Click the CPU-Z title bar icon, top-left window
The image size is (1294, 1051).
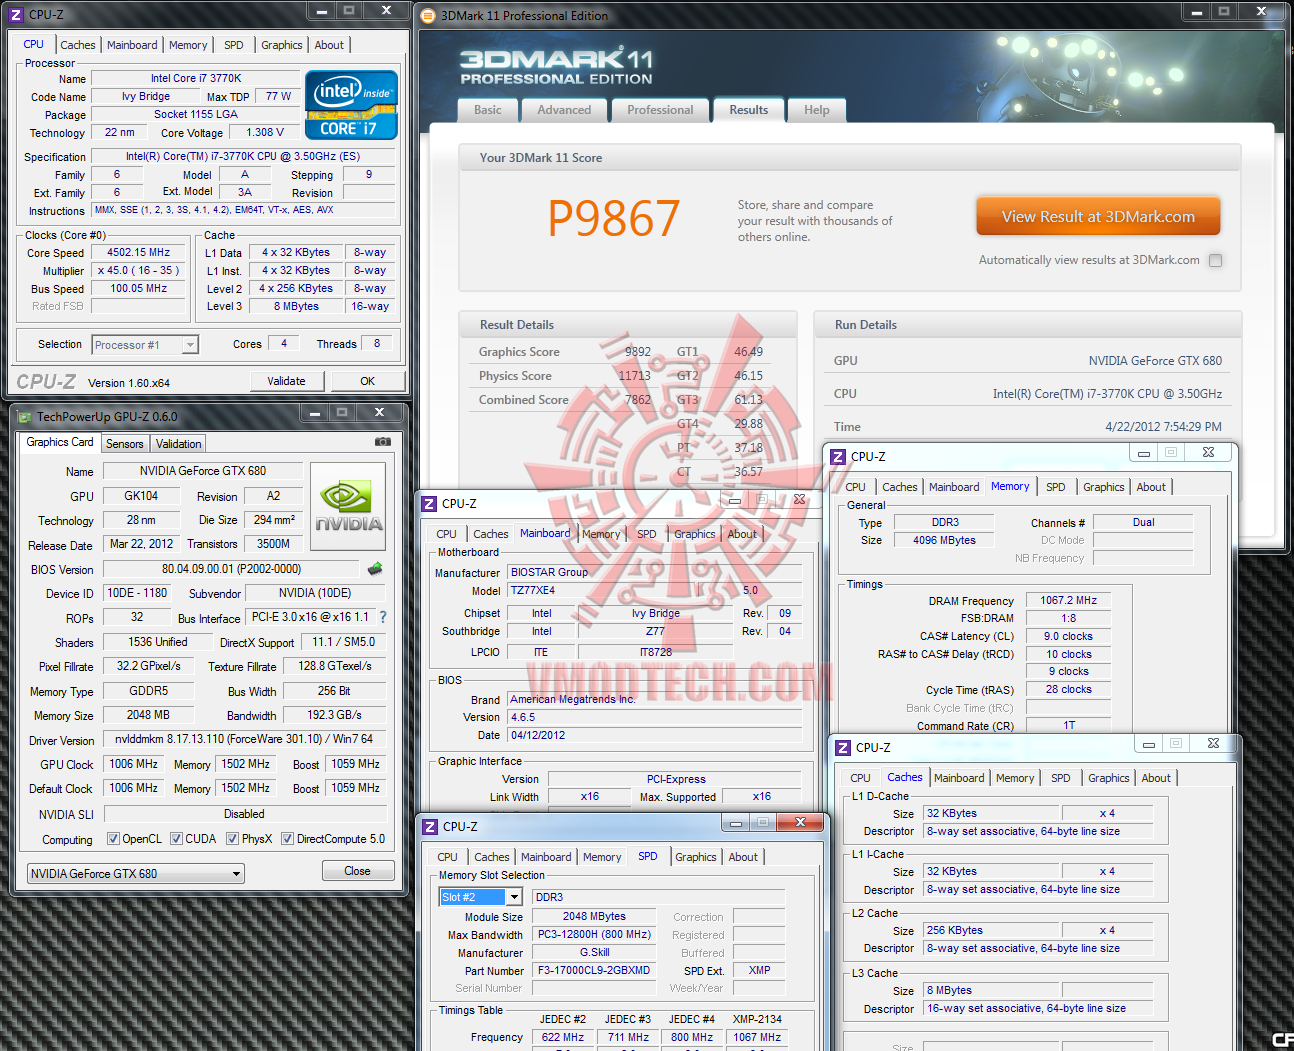pos(15,15)
